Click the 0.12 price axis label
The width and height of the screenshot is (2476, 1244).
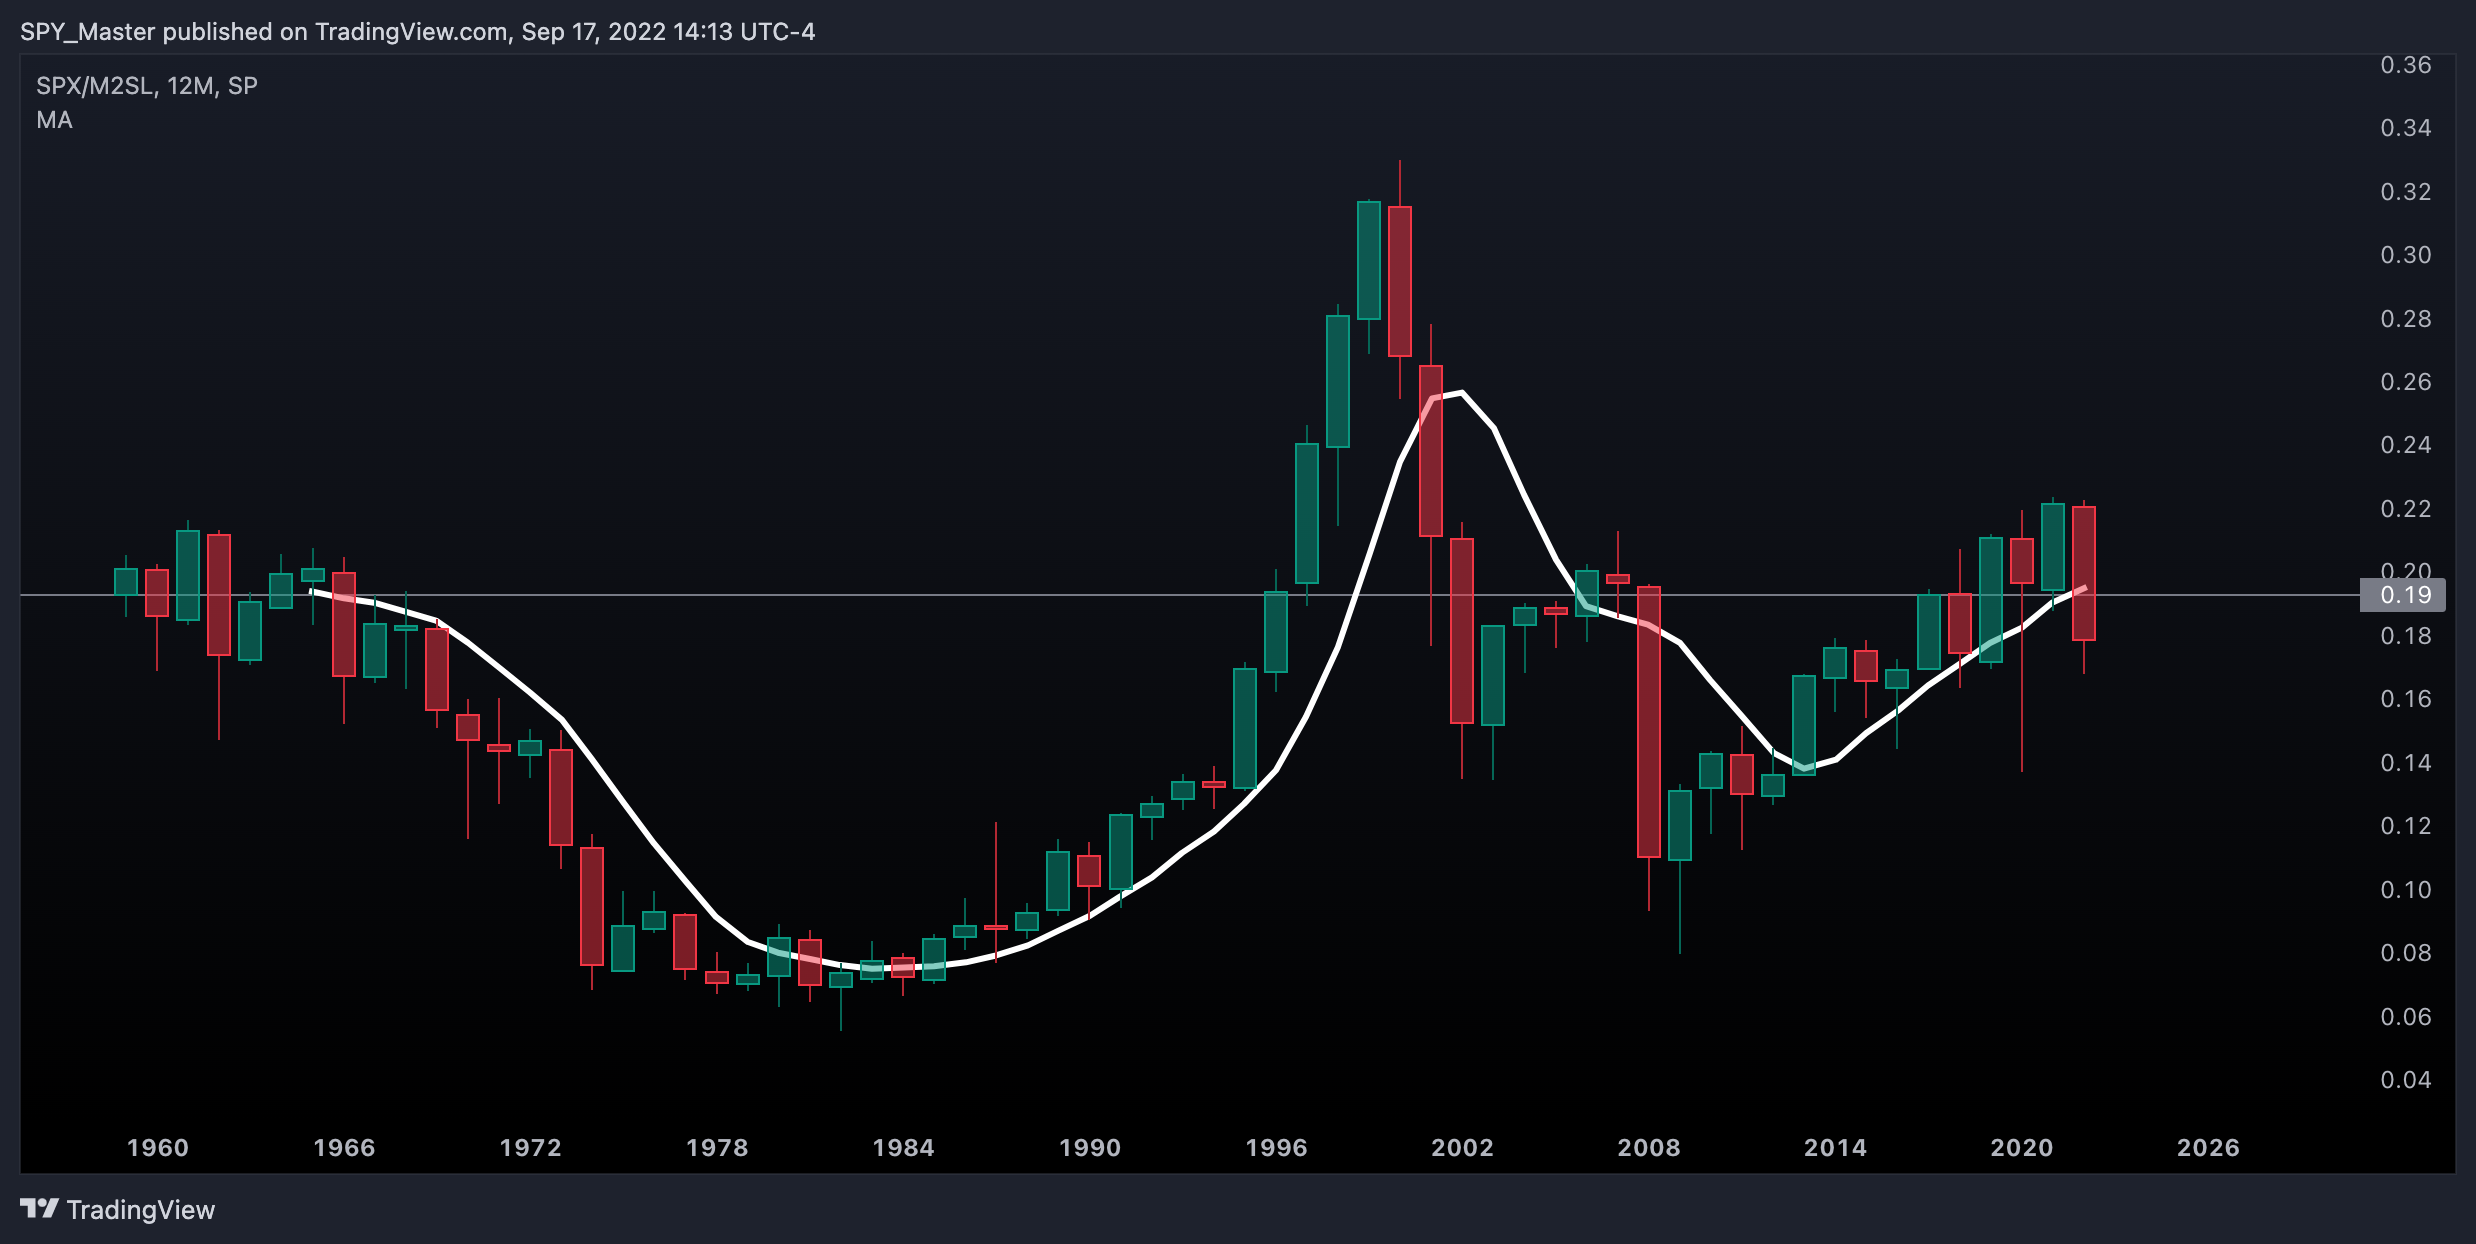pyautogui.click(x=2405, y=826)
